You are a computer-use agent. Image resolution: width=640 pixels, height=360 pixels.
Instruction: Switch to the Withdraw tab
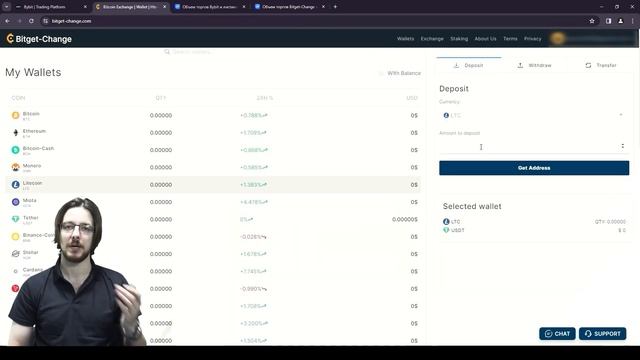pyautogui.click(x=534, y=65)
